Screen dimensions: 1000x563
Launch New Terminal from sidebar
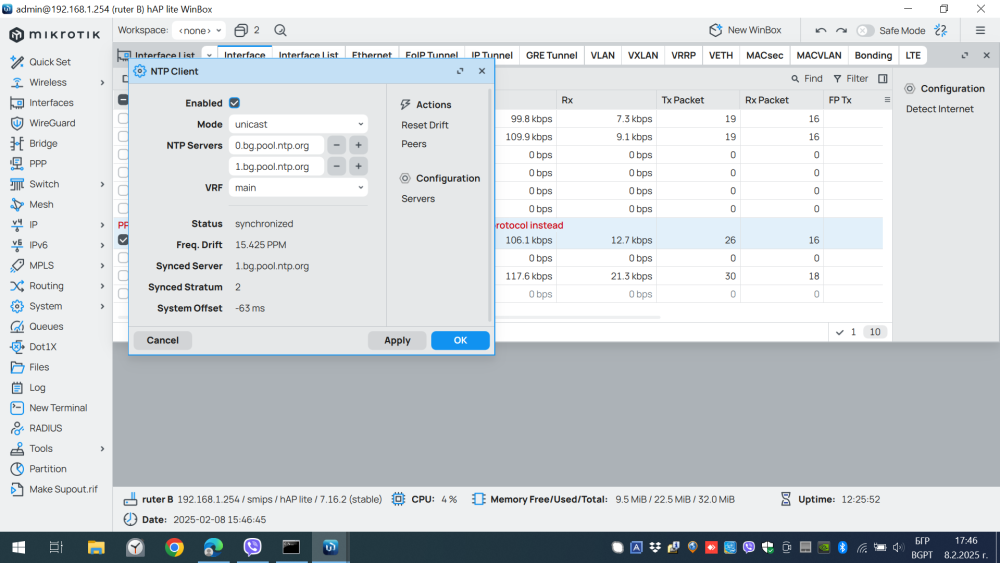pyautogui.click(x=58, y=408)
